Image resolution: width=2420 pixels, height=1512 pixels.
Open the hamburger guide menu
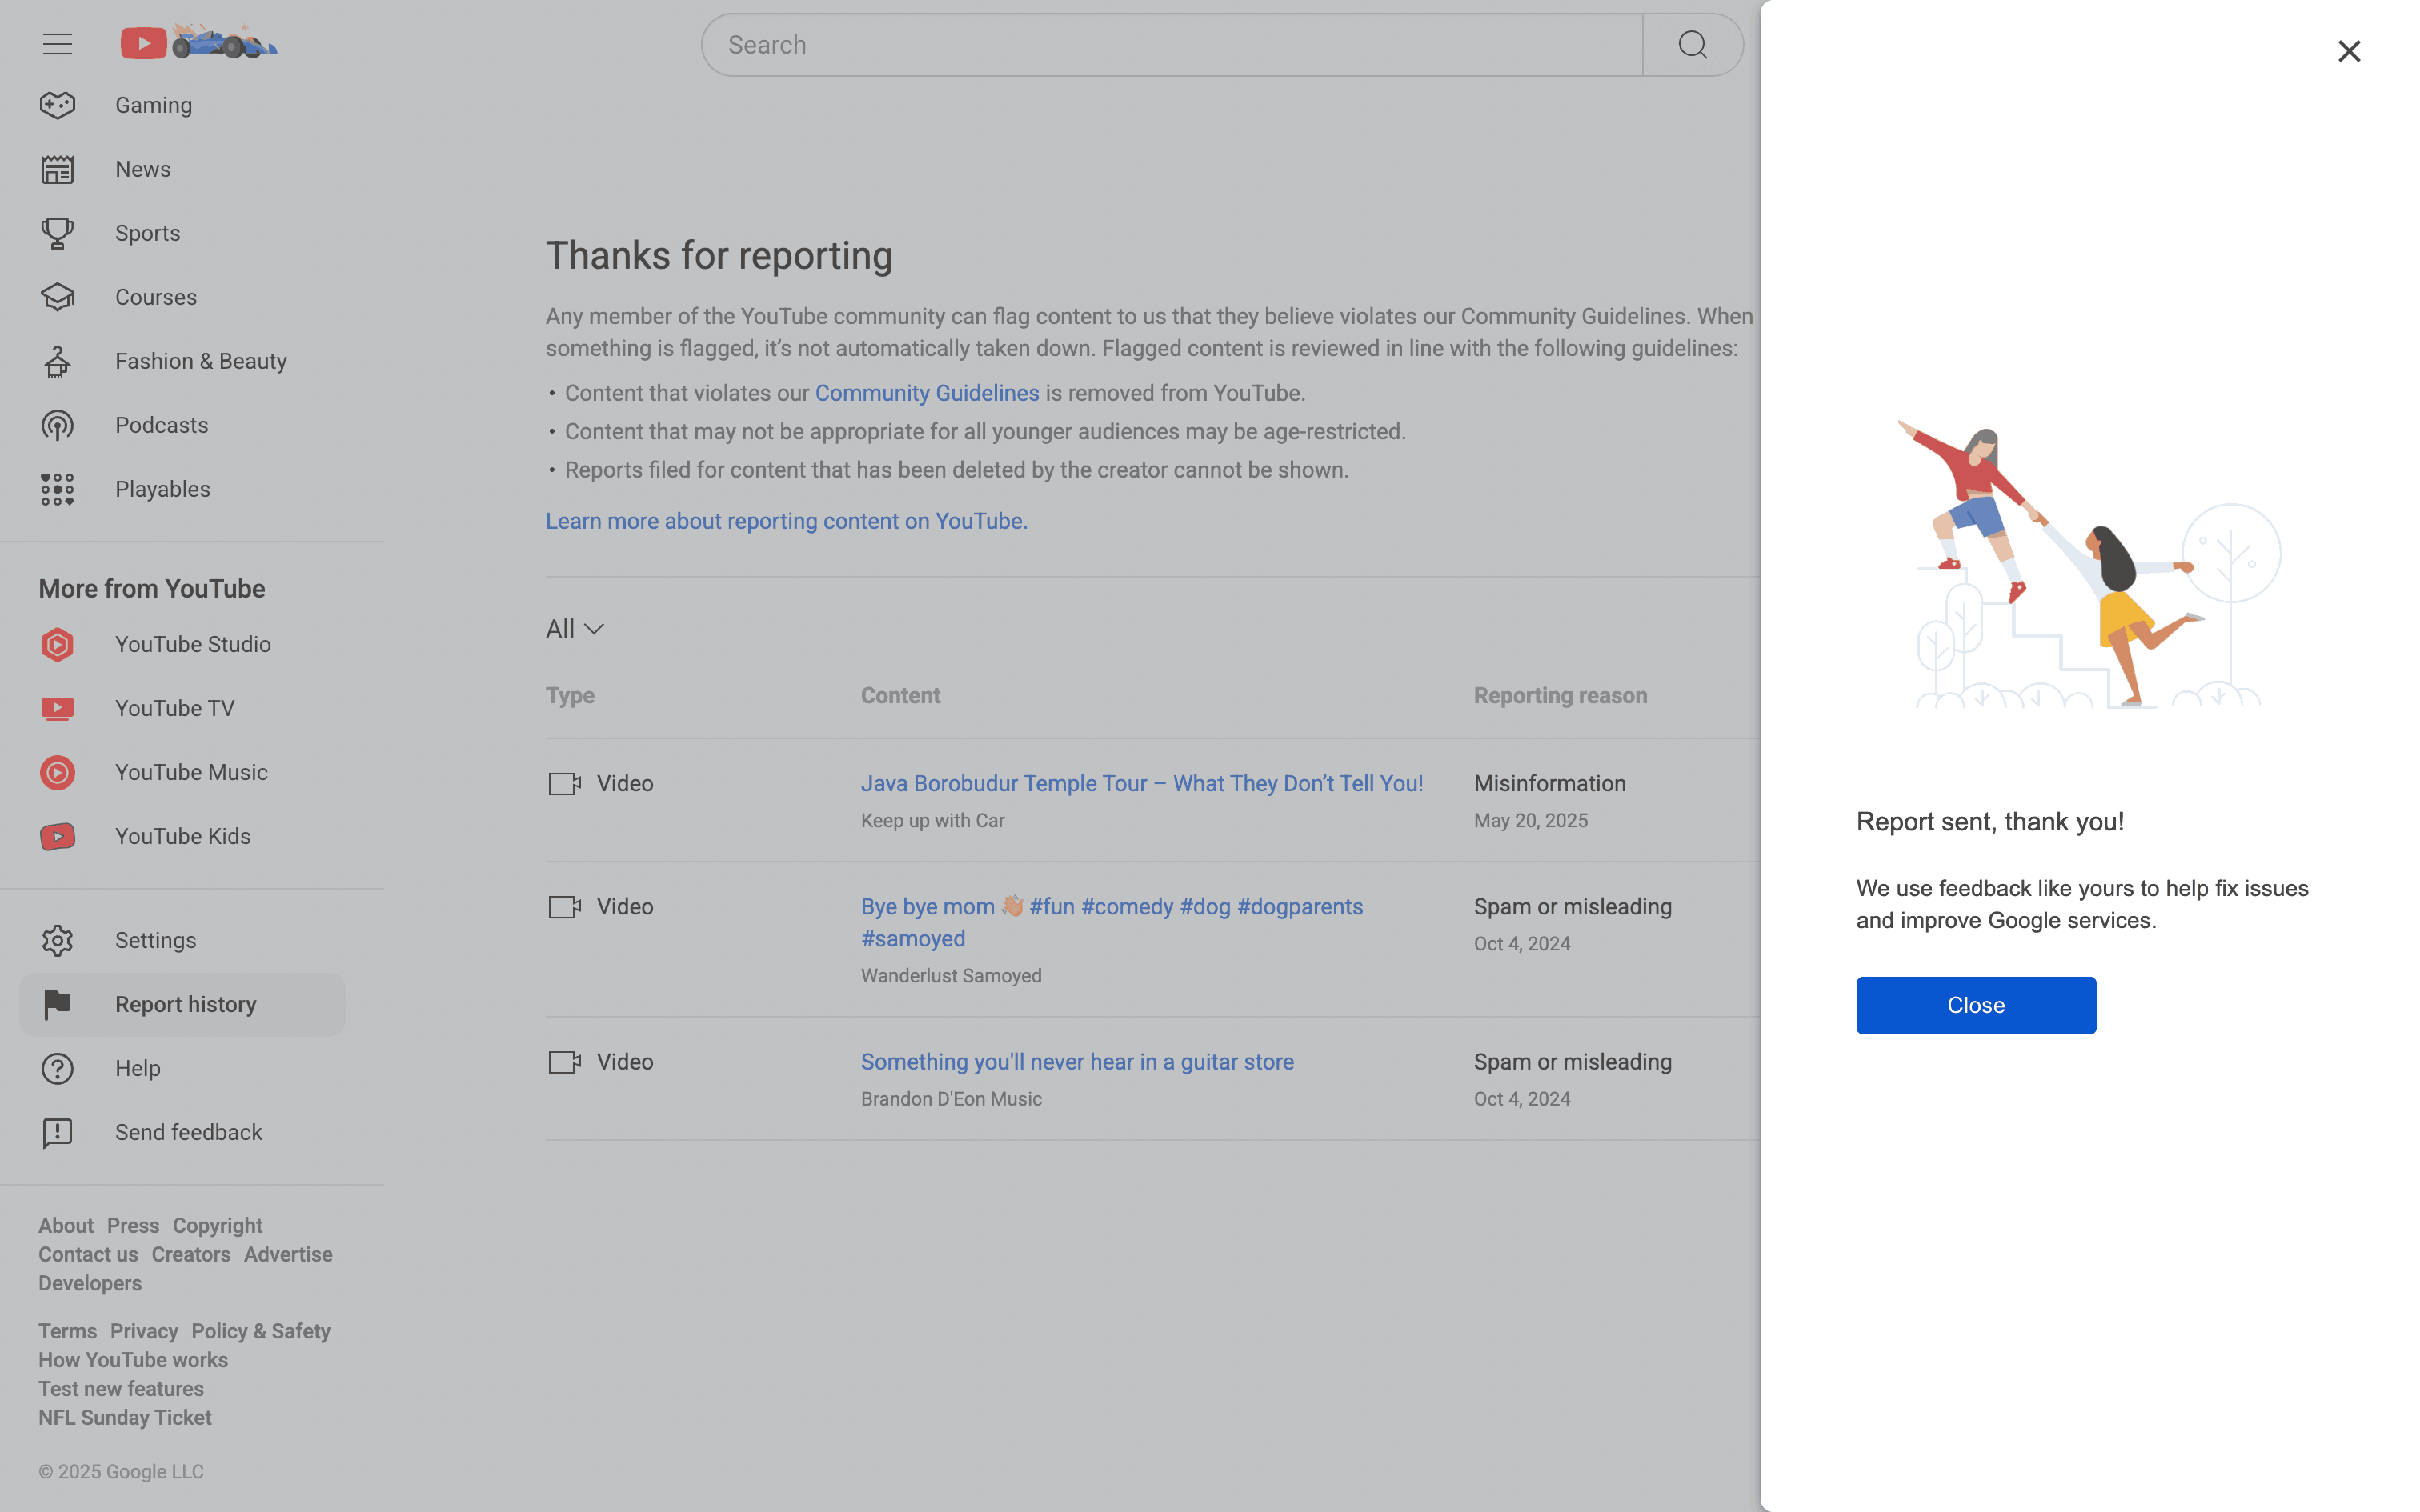point(57,44)
